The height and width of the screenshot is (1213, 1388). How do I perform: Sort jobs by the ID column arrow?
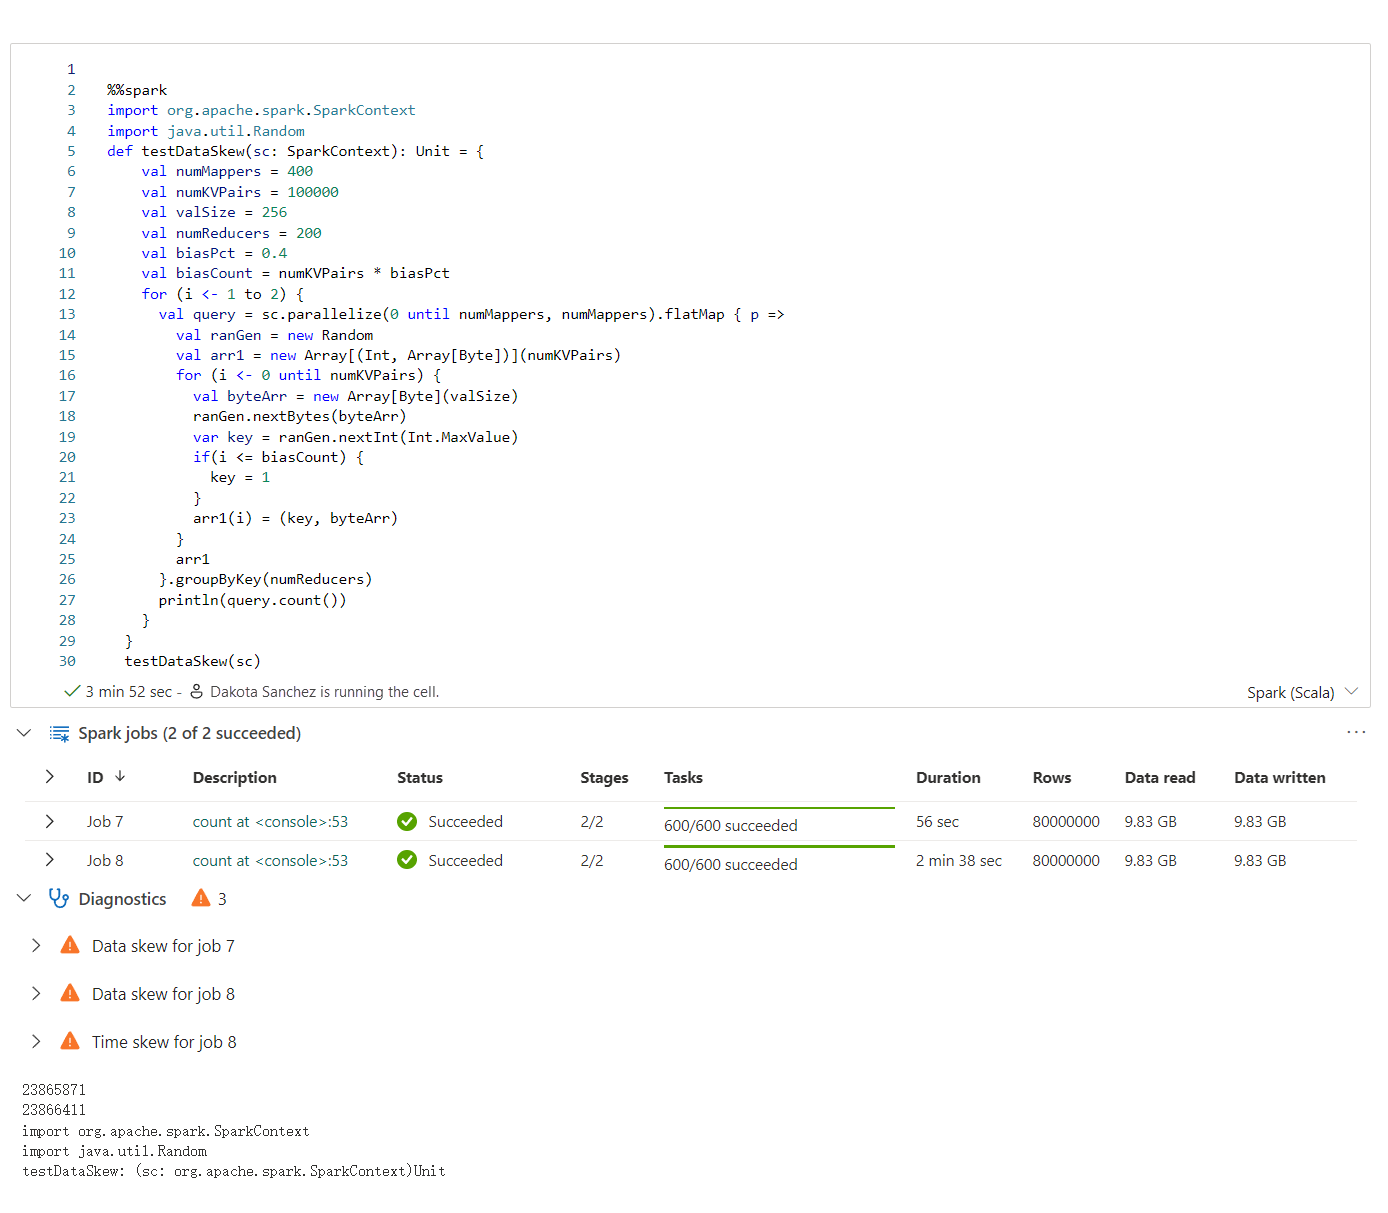(120, 776)
